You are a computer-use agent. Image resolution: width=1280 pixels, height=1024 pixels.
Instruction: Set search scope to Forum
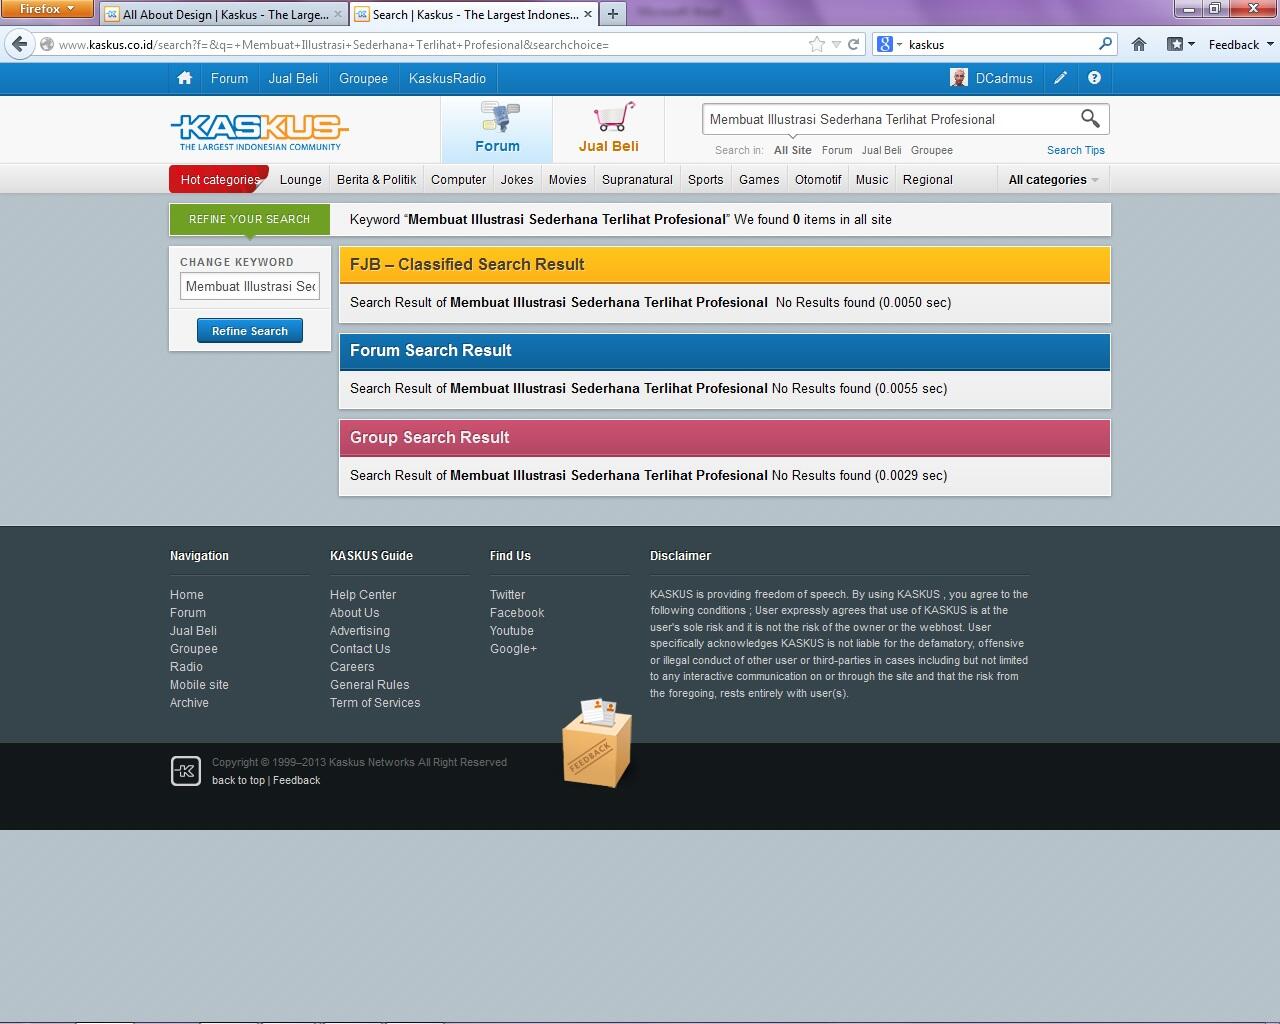[x=837, y=150]
